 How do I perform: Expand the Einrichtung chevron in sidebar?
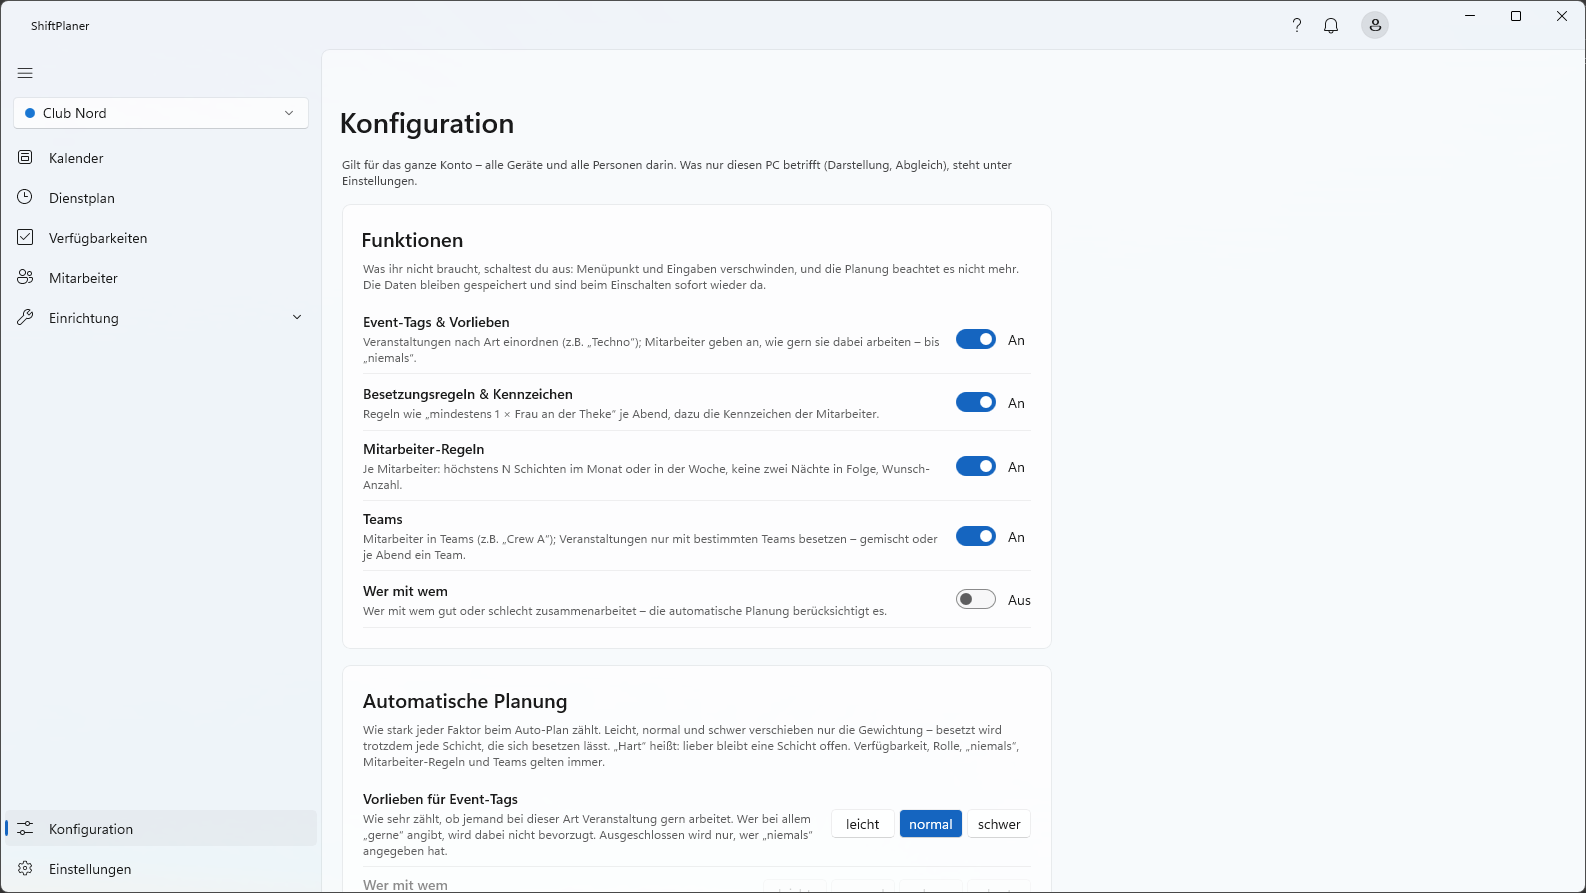pyautogui.click(x=296, y=318)
